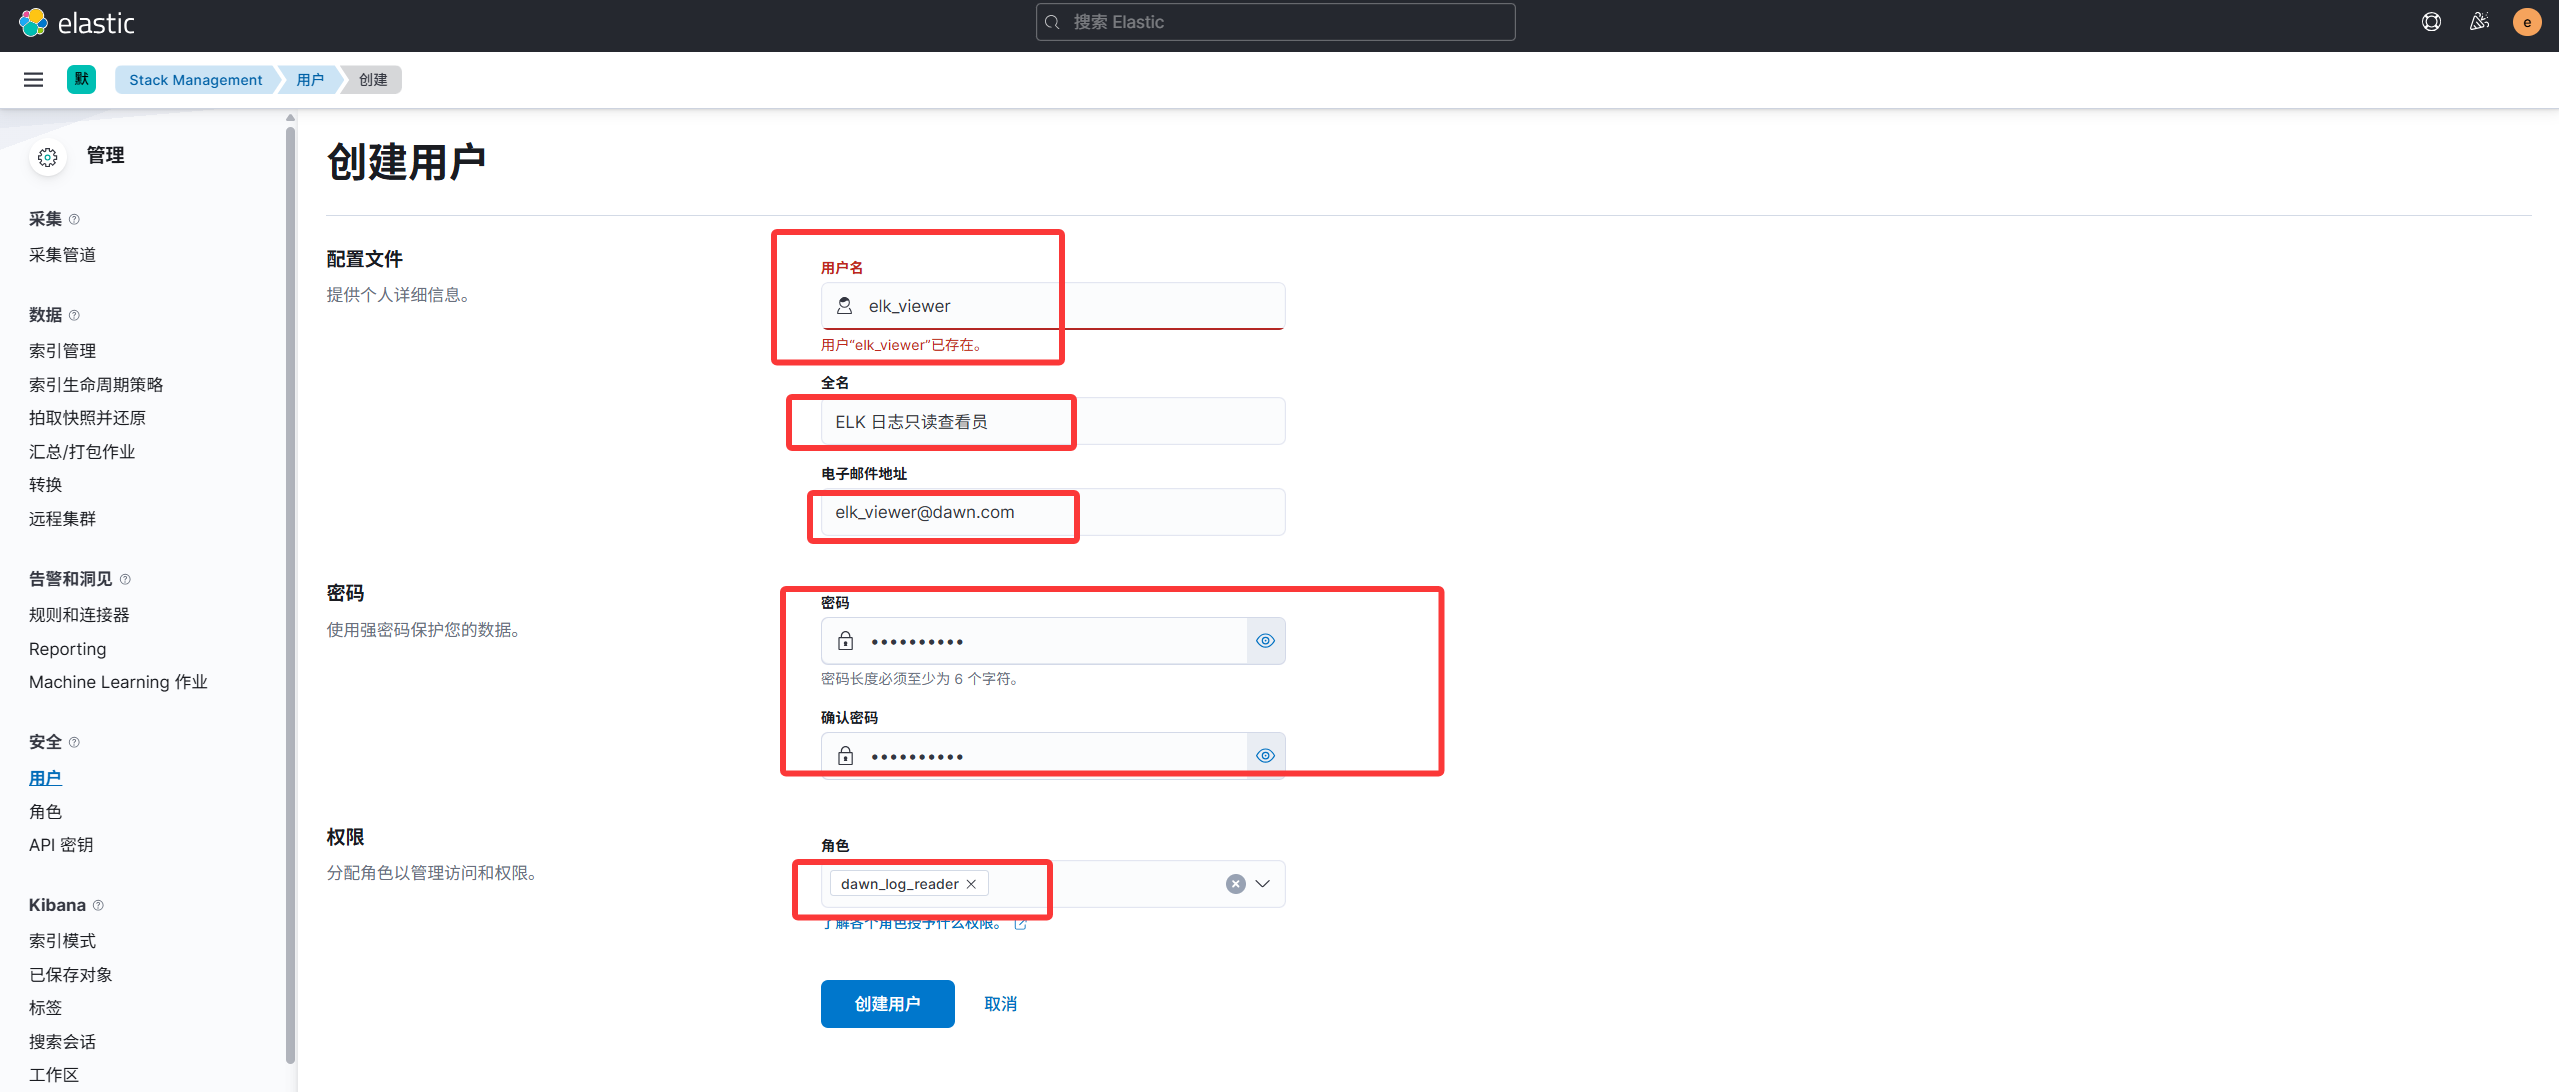Click the help icon next to 采集
This screenshot has height=1092, width=2559.
tap(74, 219)
